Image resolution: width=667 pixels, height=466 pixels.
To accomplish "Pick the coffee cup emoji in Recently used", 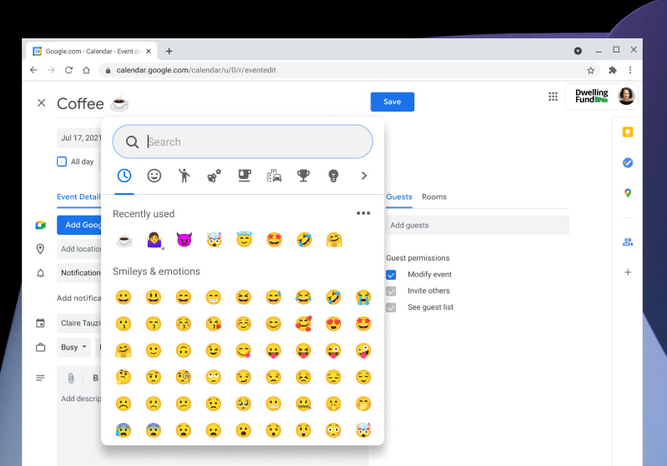I will (x=124, y=240).
